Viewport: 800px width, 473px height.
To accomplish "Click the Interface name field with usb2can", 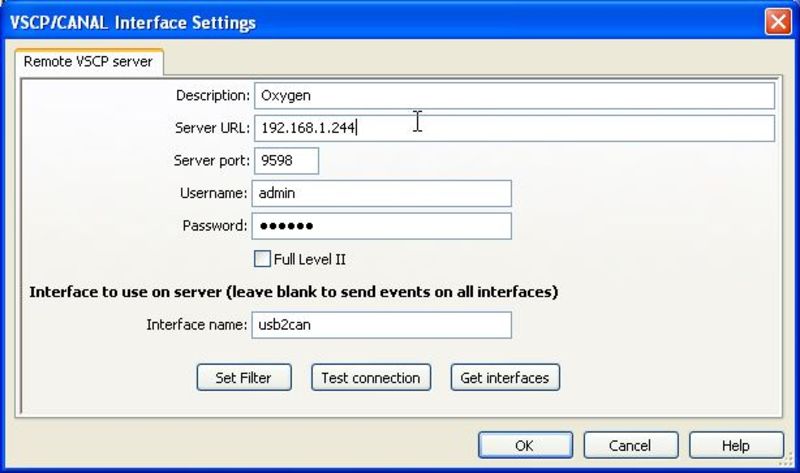I will [x=381, y=325].
